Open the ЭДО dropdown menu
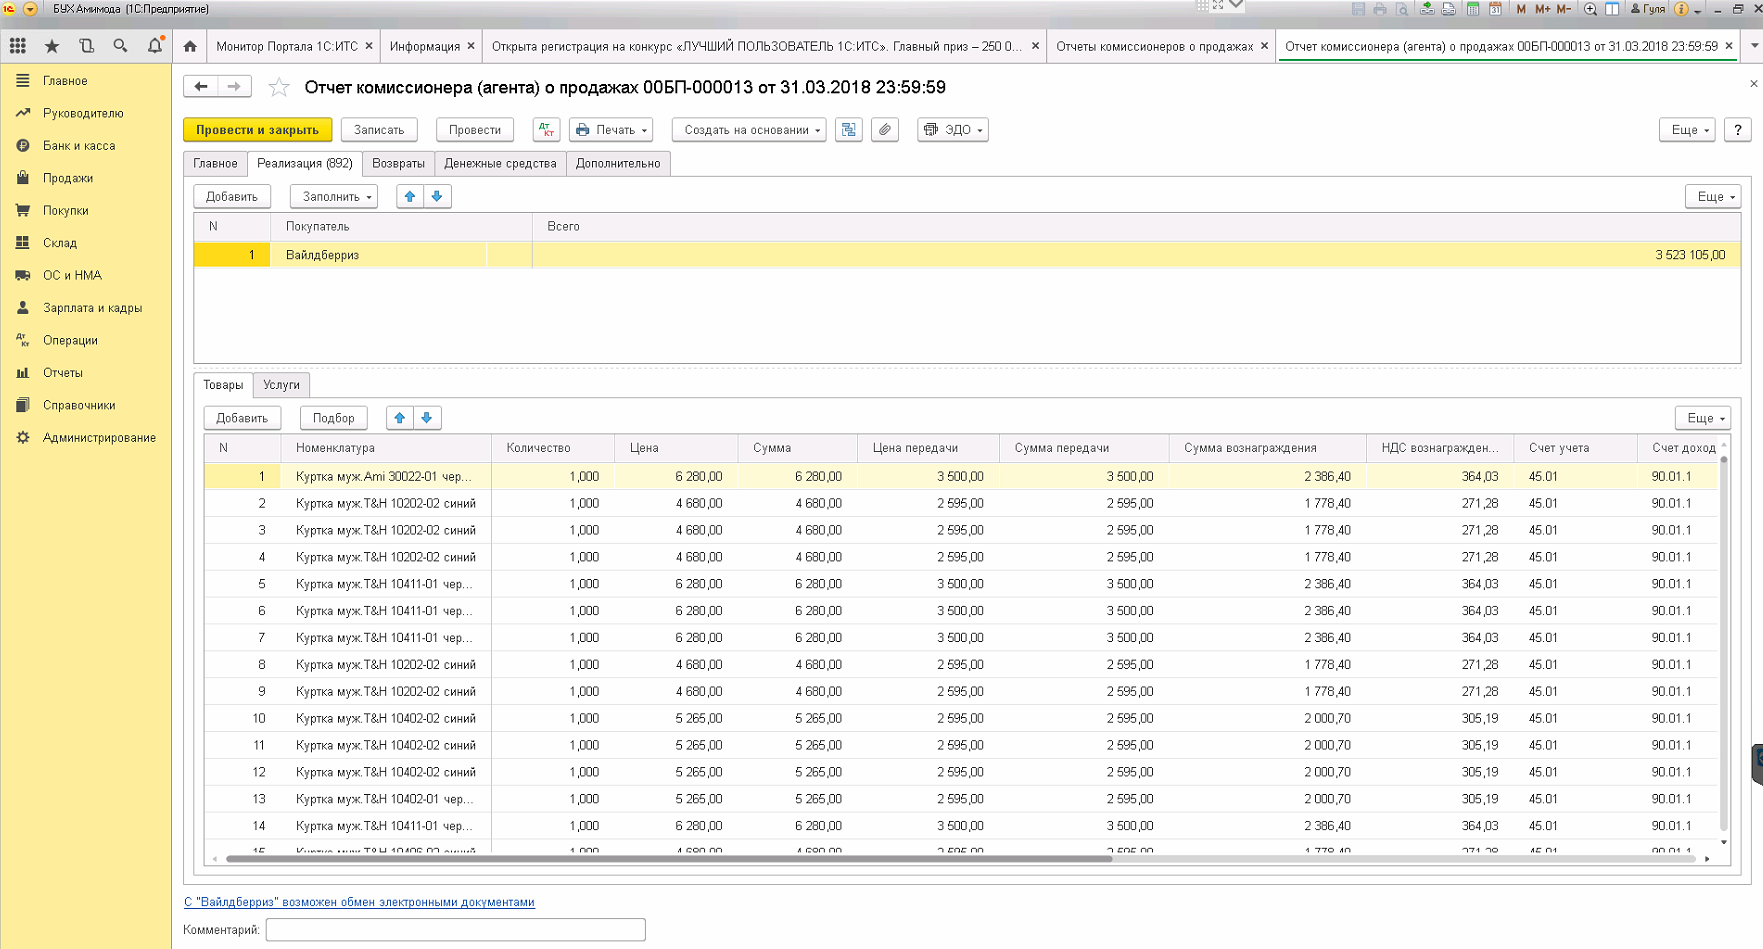1763x949 pixels. coord(953,130)
